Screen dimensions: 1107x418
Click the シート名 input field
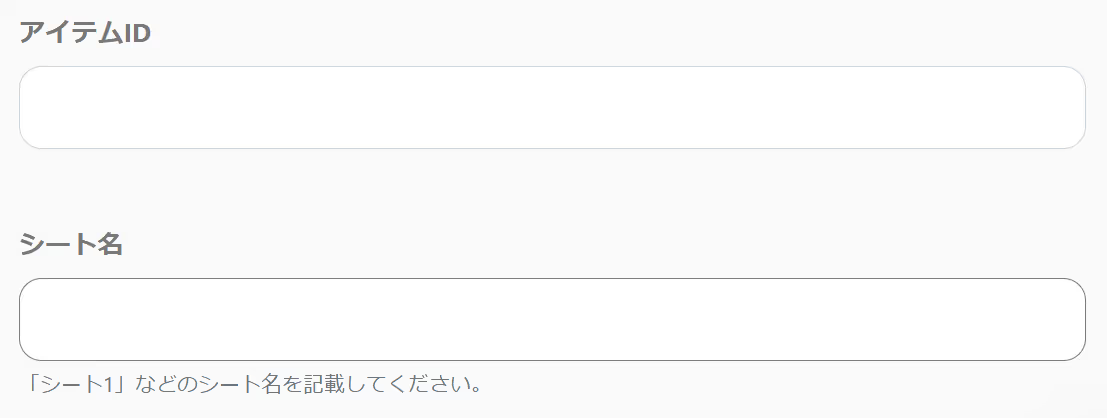[x=552, y=319]
